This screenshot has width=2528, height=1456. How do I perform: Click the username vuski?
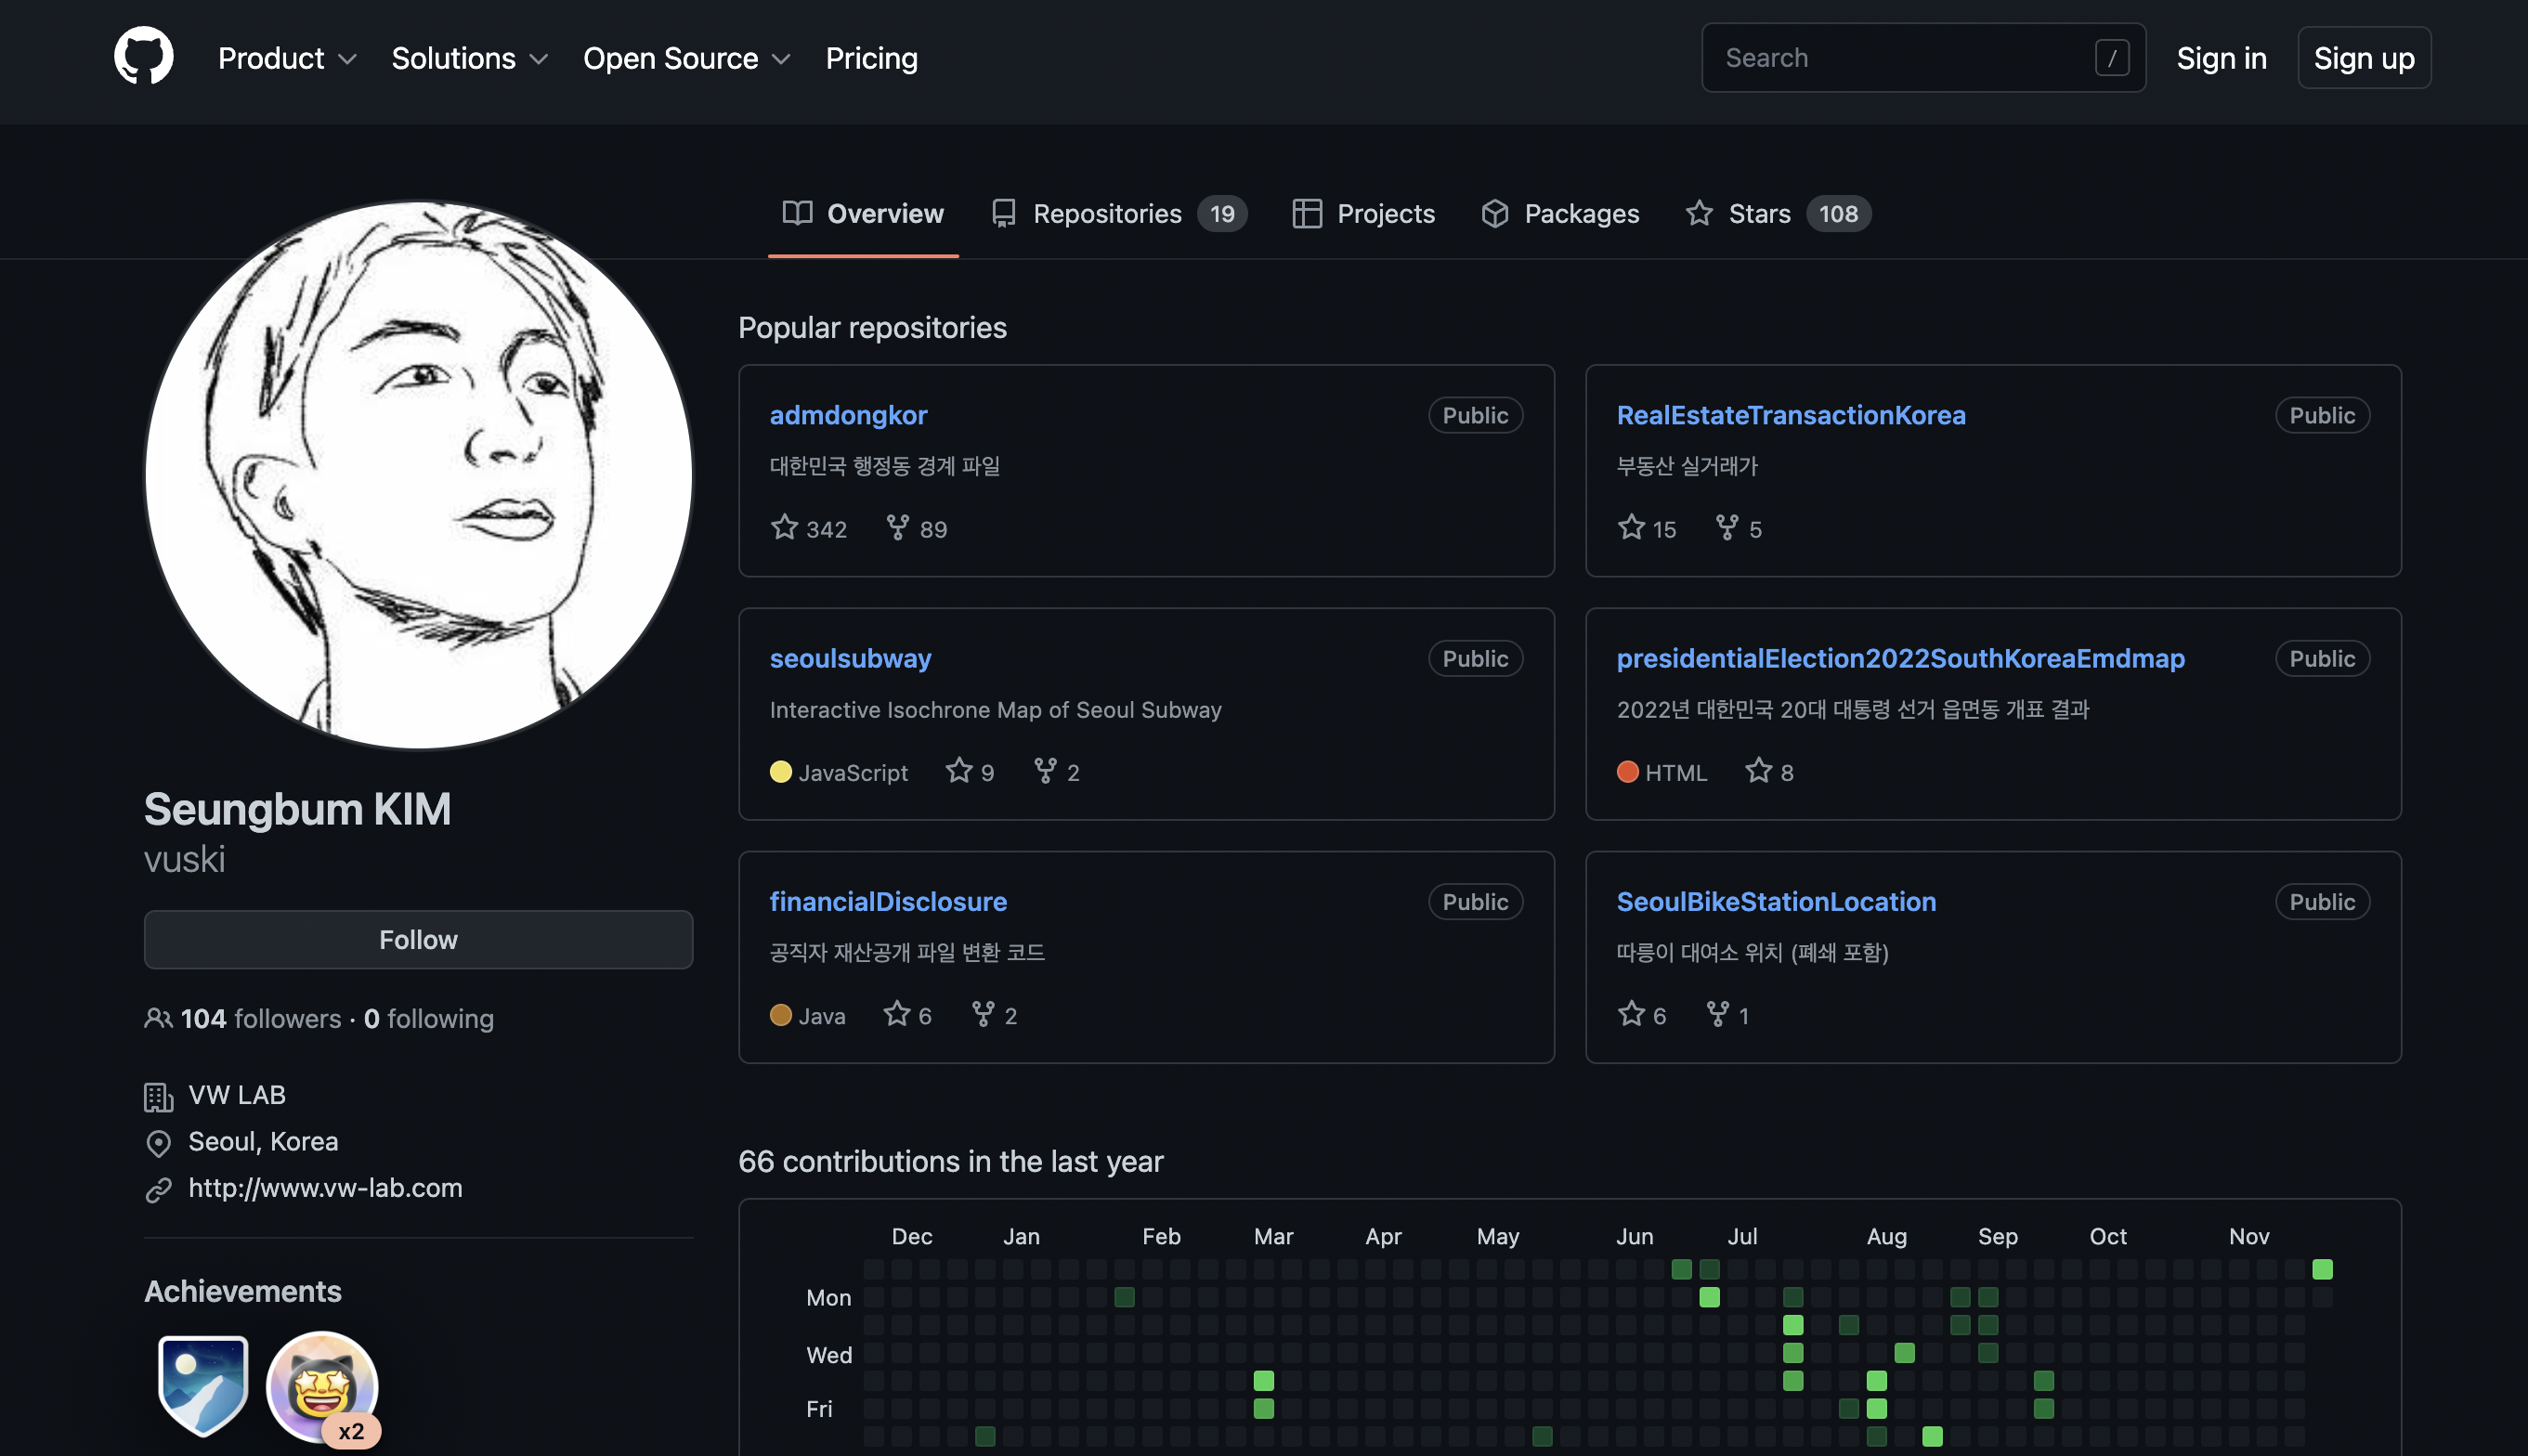[185, 860]
